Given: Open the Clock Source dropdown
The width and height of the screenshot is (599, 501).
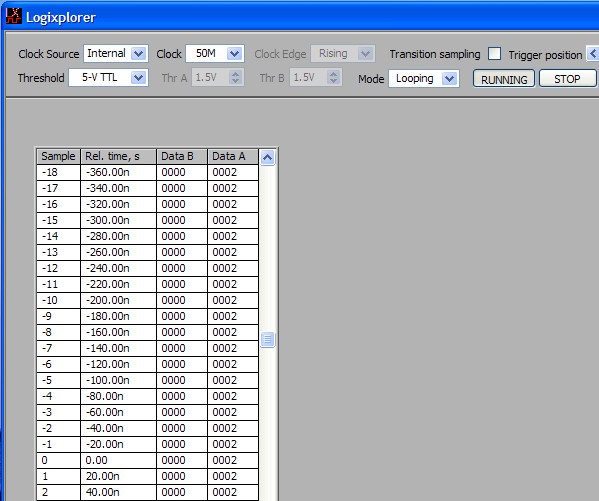Looking at the screenshot, I should click(138, 54).
